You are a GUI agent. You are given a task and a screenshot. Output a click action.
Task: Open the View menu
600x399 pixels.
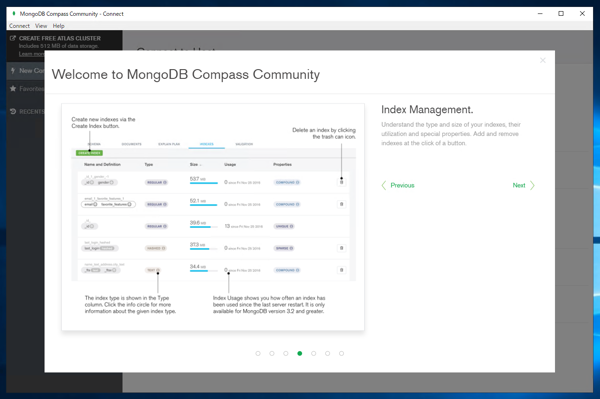click(41, 26)
